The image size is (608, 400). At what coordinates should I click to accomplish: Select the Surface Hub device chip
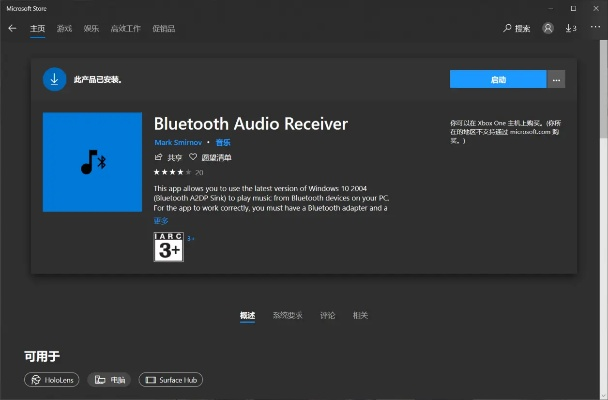tap(170, 380)
